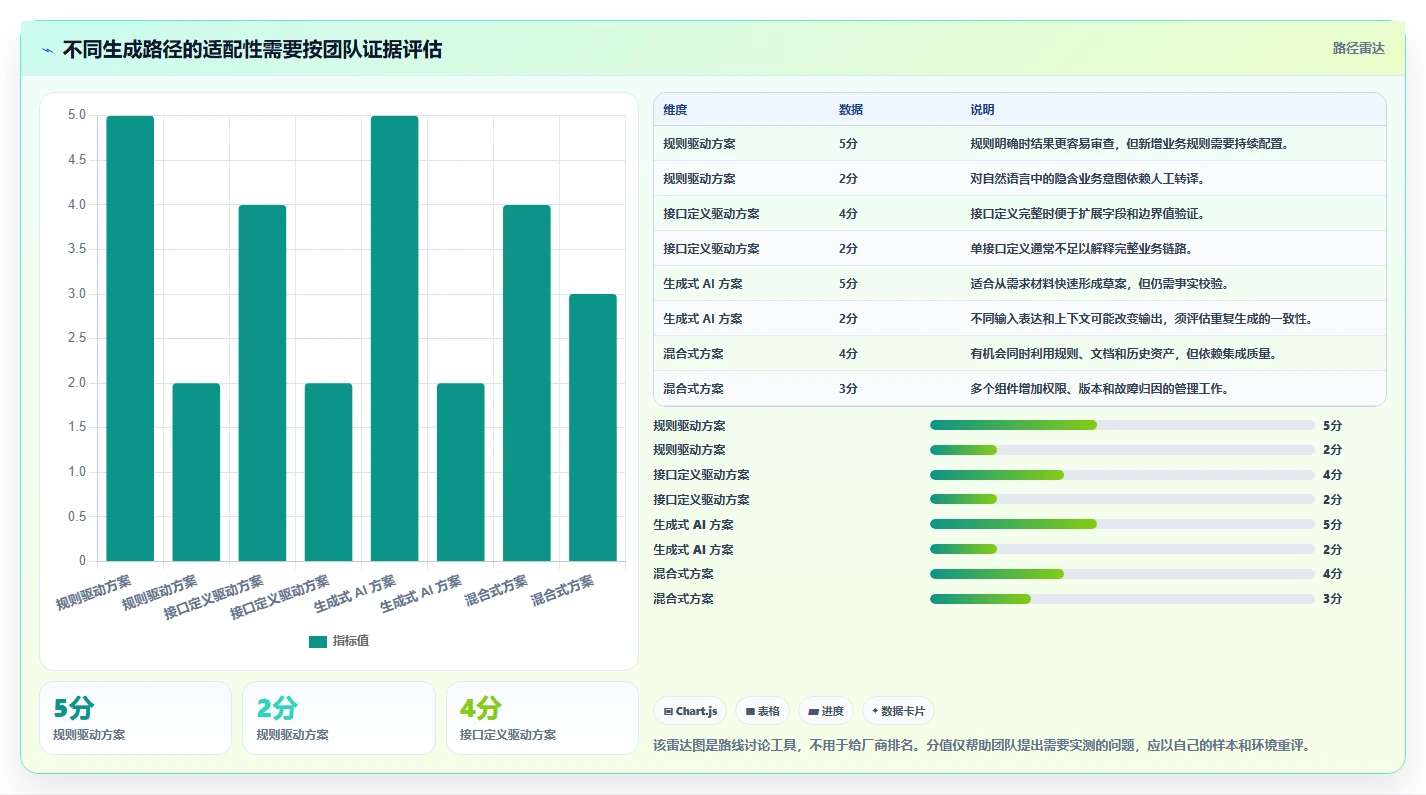The width and height of the screenshot is (1426, 795).
Task: Click the 生成式 AI 方案 progress bar ending 2分
Action: pos(1122,549)
